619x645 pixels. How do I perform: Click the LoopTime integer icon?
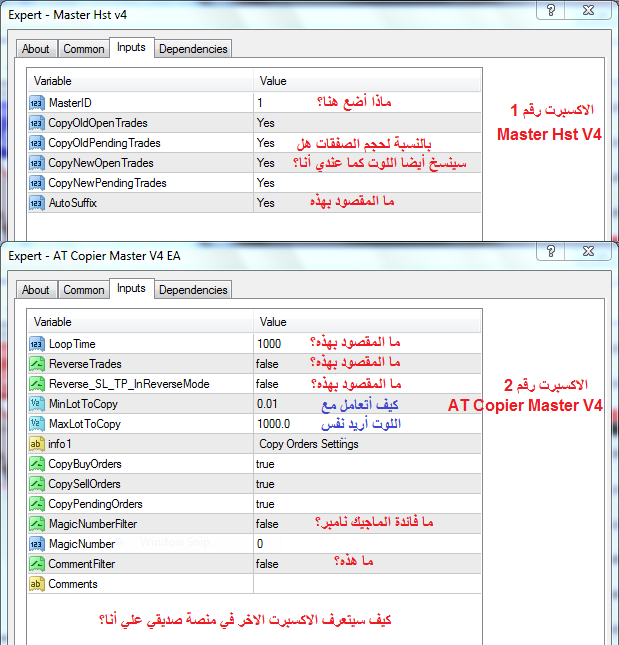pos(37,344)
